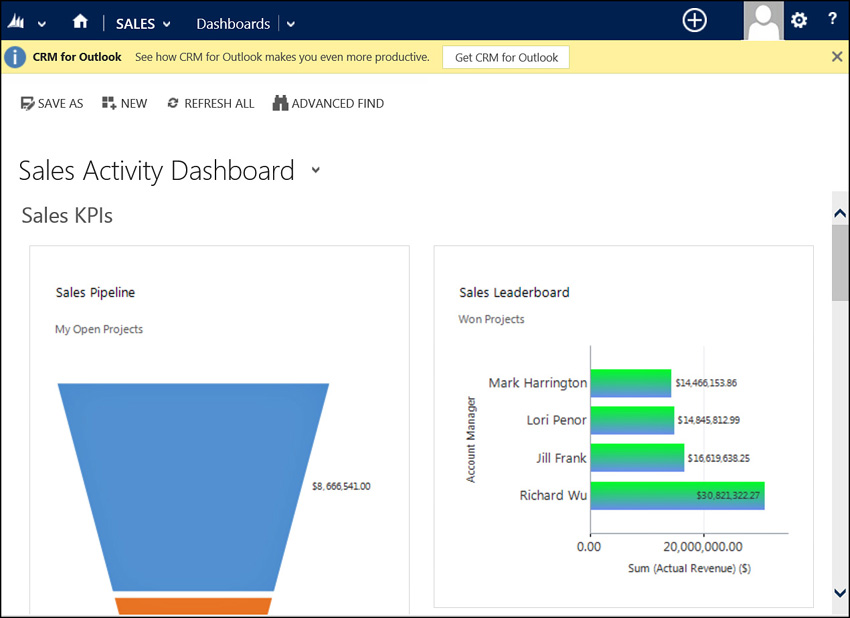Expand the SALES area dropdown
This screenshot has height=618, width=850.
click(166, 24)
